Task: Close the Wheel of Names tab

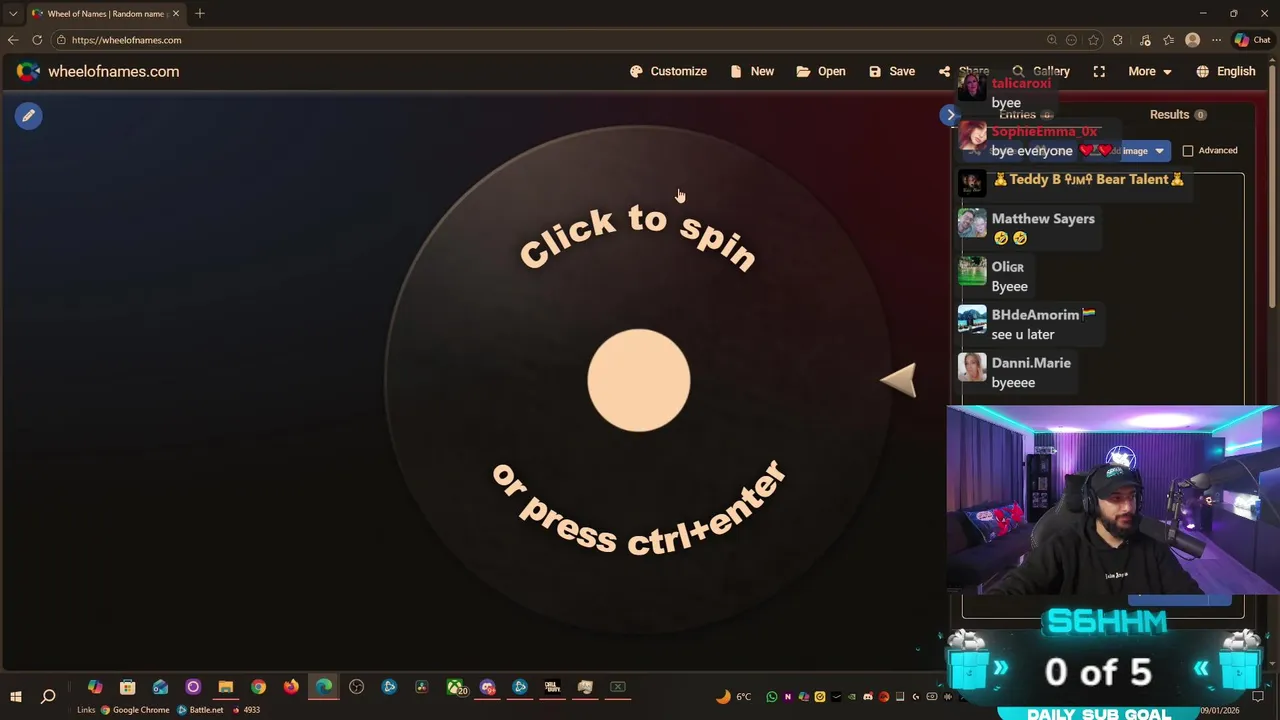Action: (x=176, y=13)
